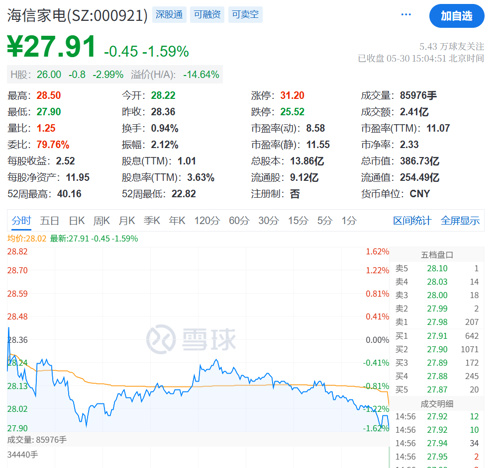Image resolution: width=500 pixels, height=468 pixels.
Task: Select the 日K chart tab
Action: click(x=77, y=221)
